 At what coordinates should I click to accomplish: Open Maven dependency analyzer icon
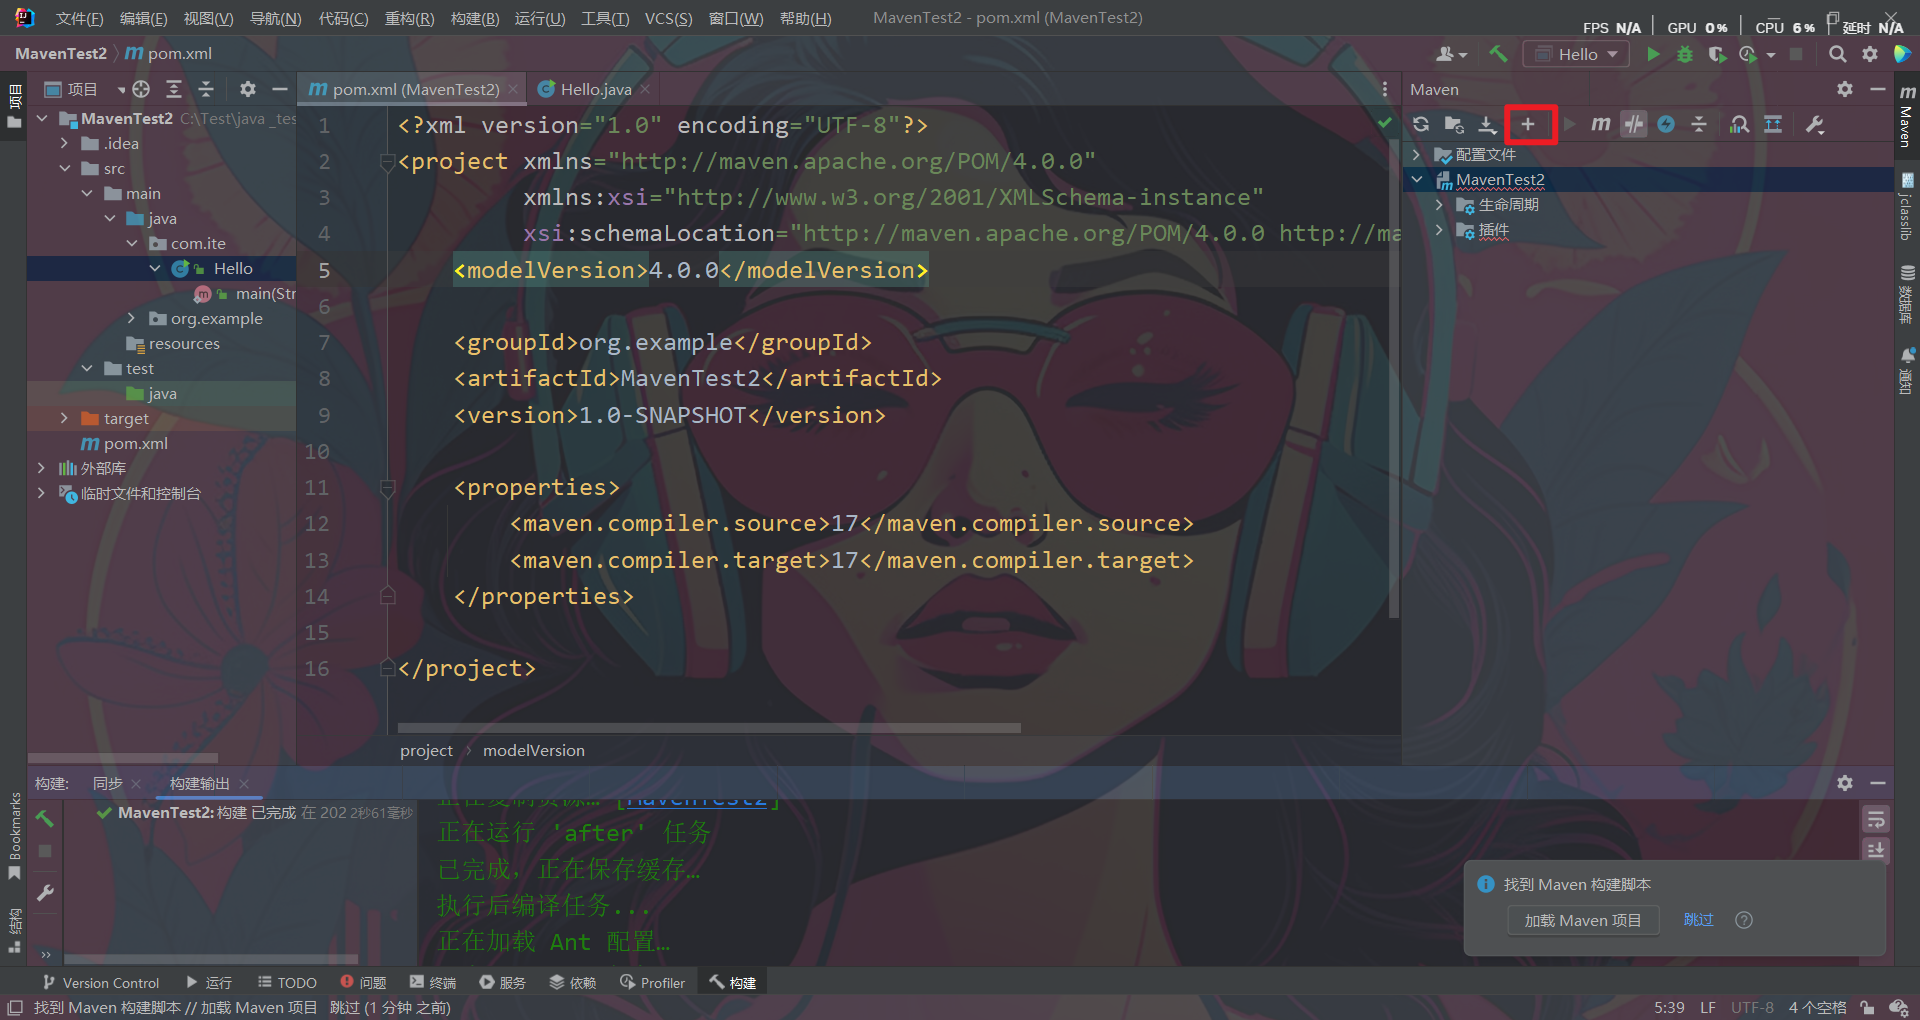[x=1740, y=124]
